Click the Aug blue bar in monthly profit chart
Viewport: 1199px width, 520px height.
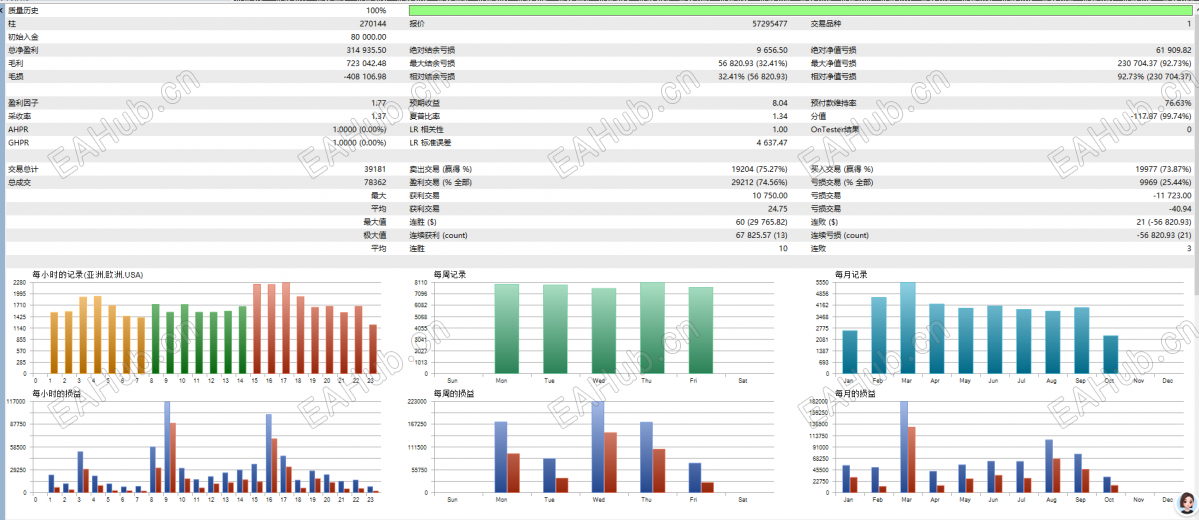coord(1049,466)
